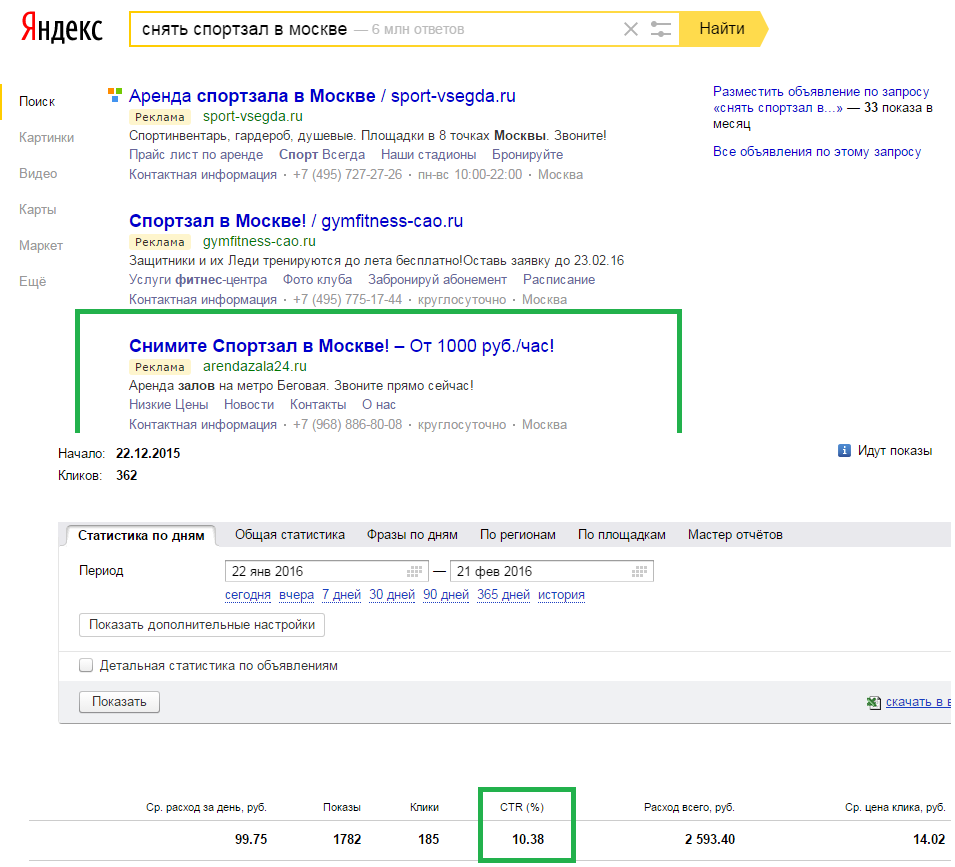Clear the search query with the X icon
The width and height of the screenshot is (955, 867).
pos(630,29)
